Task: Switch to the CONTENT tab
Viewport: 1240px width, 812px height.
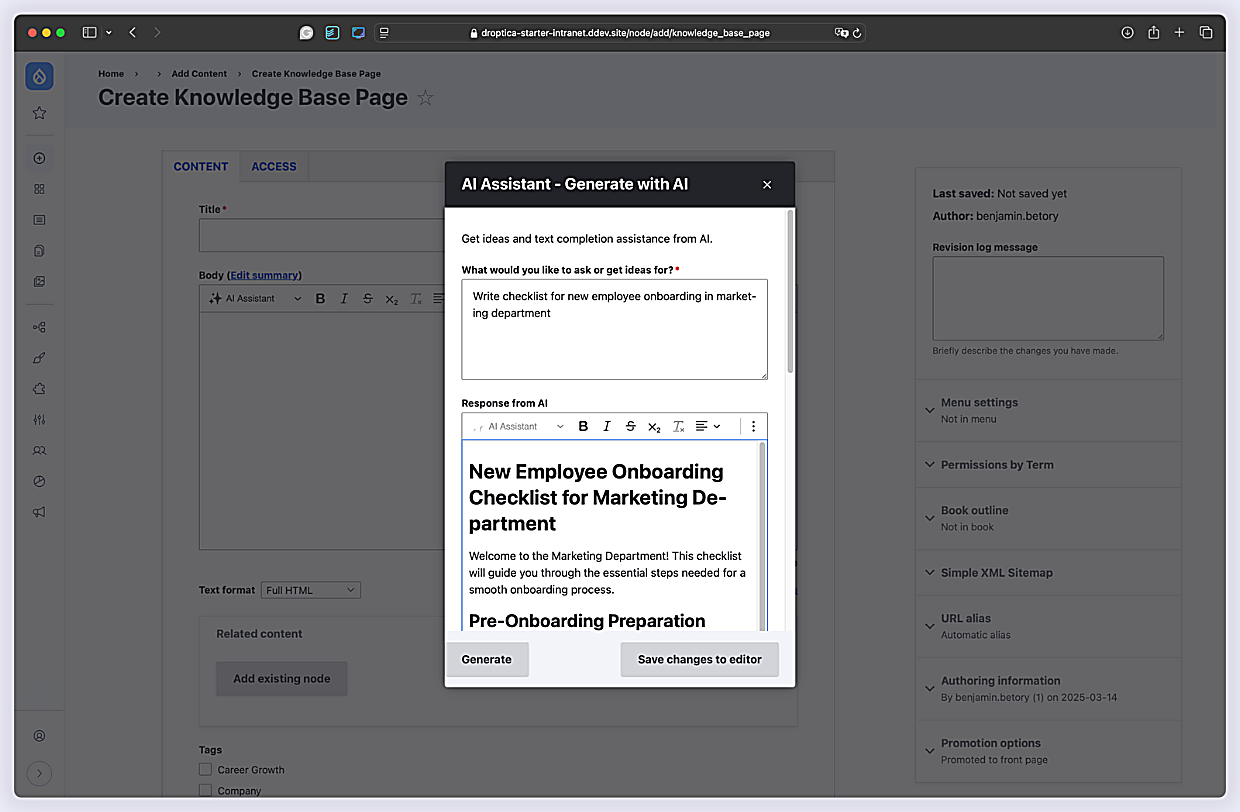Action: pyautogui.click(x=201, y=166)
